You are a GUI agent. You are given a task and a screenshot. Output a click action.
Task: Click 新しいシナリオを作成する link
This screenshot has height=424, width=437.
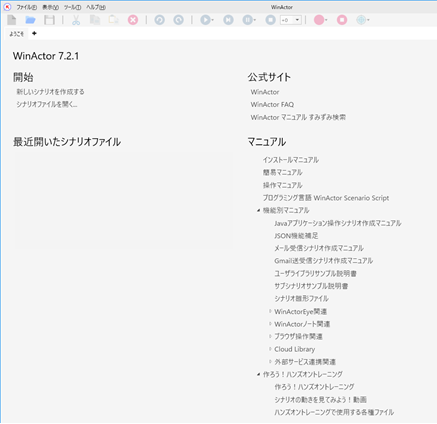tap(50, 92)
